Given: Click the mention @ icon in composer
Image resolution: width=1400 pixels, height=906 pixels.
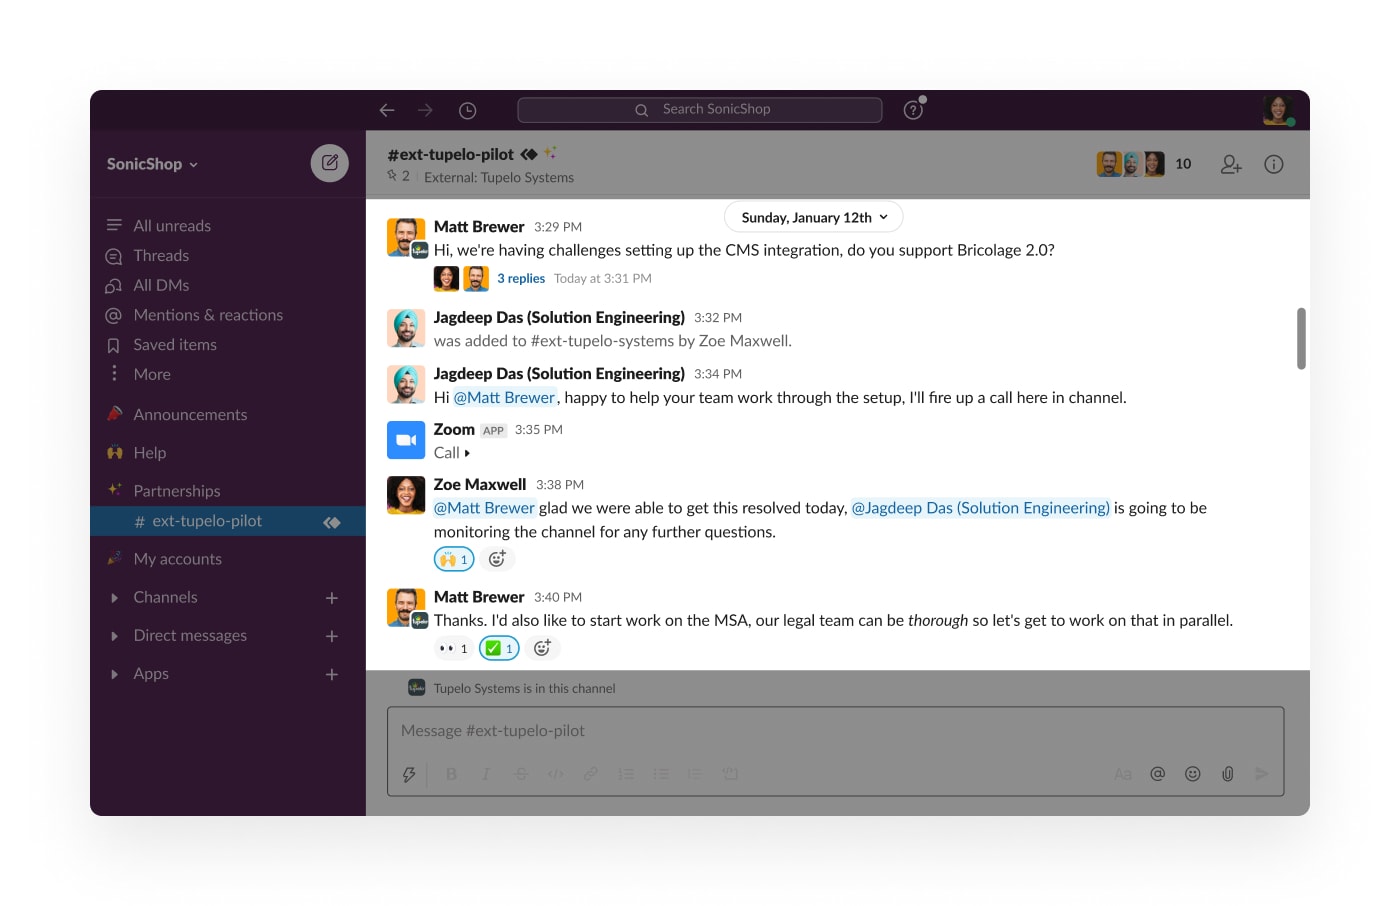Looking at the screenshot, I should pos(1157,773).
